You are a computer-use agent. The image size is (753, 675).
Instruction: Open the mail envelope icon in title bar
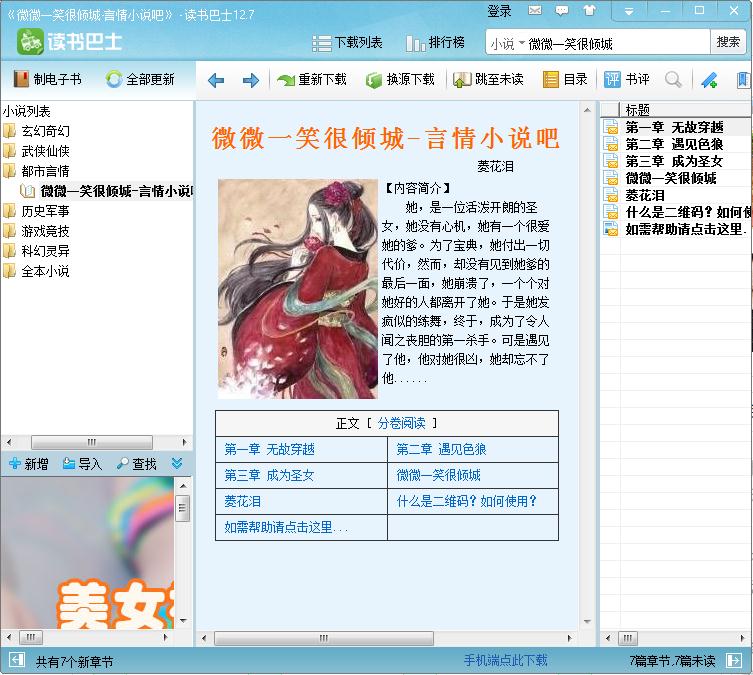coord(534,11)
